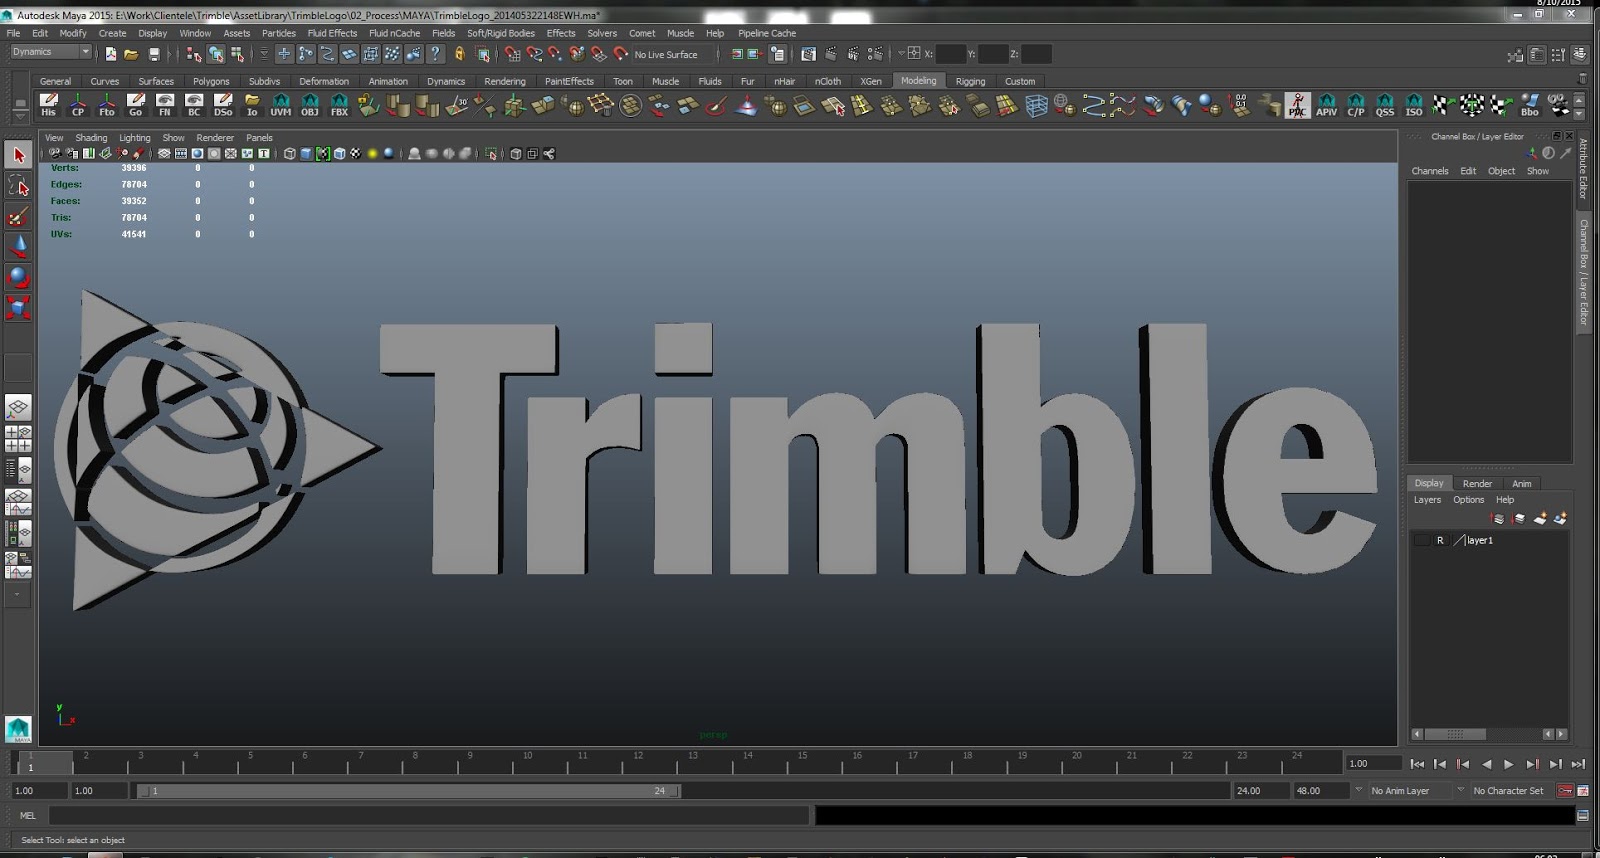Open the viewport Shading menu
The image size is (1600, 858).
[x=91, y=138]
